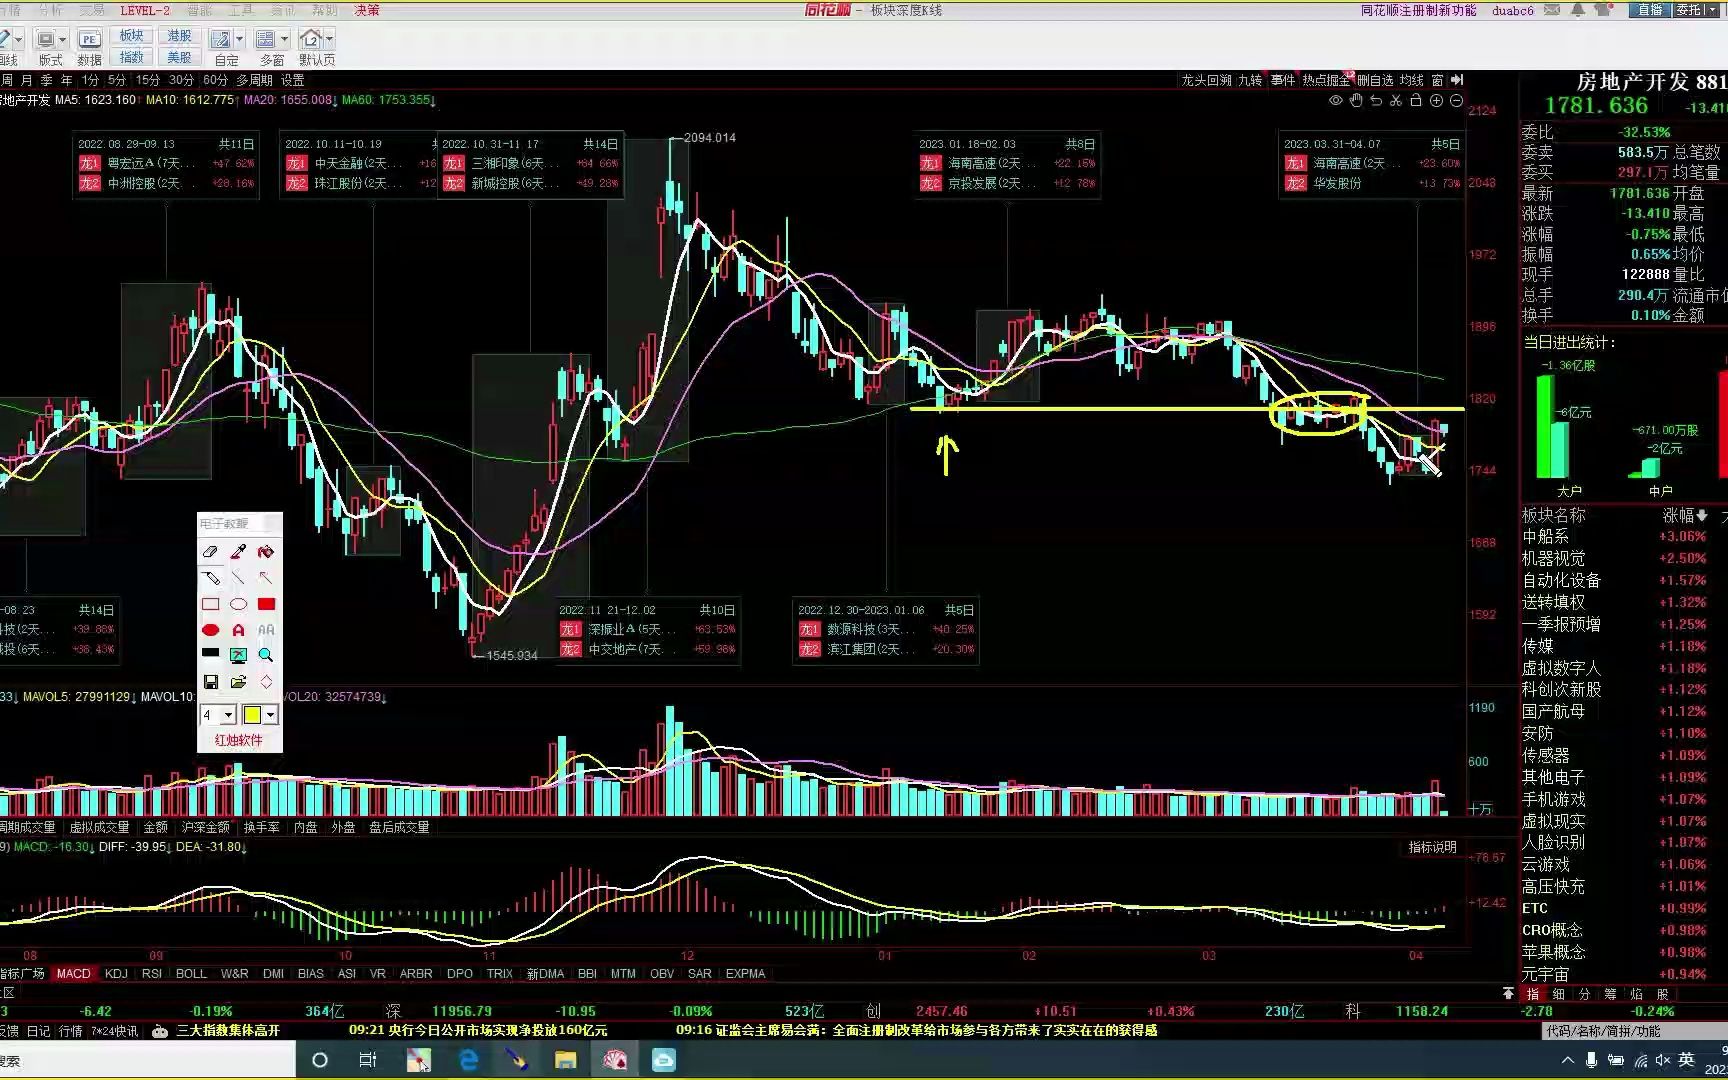Screen dimensions: 1728x1080
Task: Click the 港股 toolbar button
Action: coord(179,36)
